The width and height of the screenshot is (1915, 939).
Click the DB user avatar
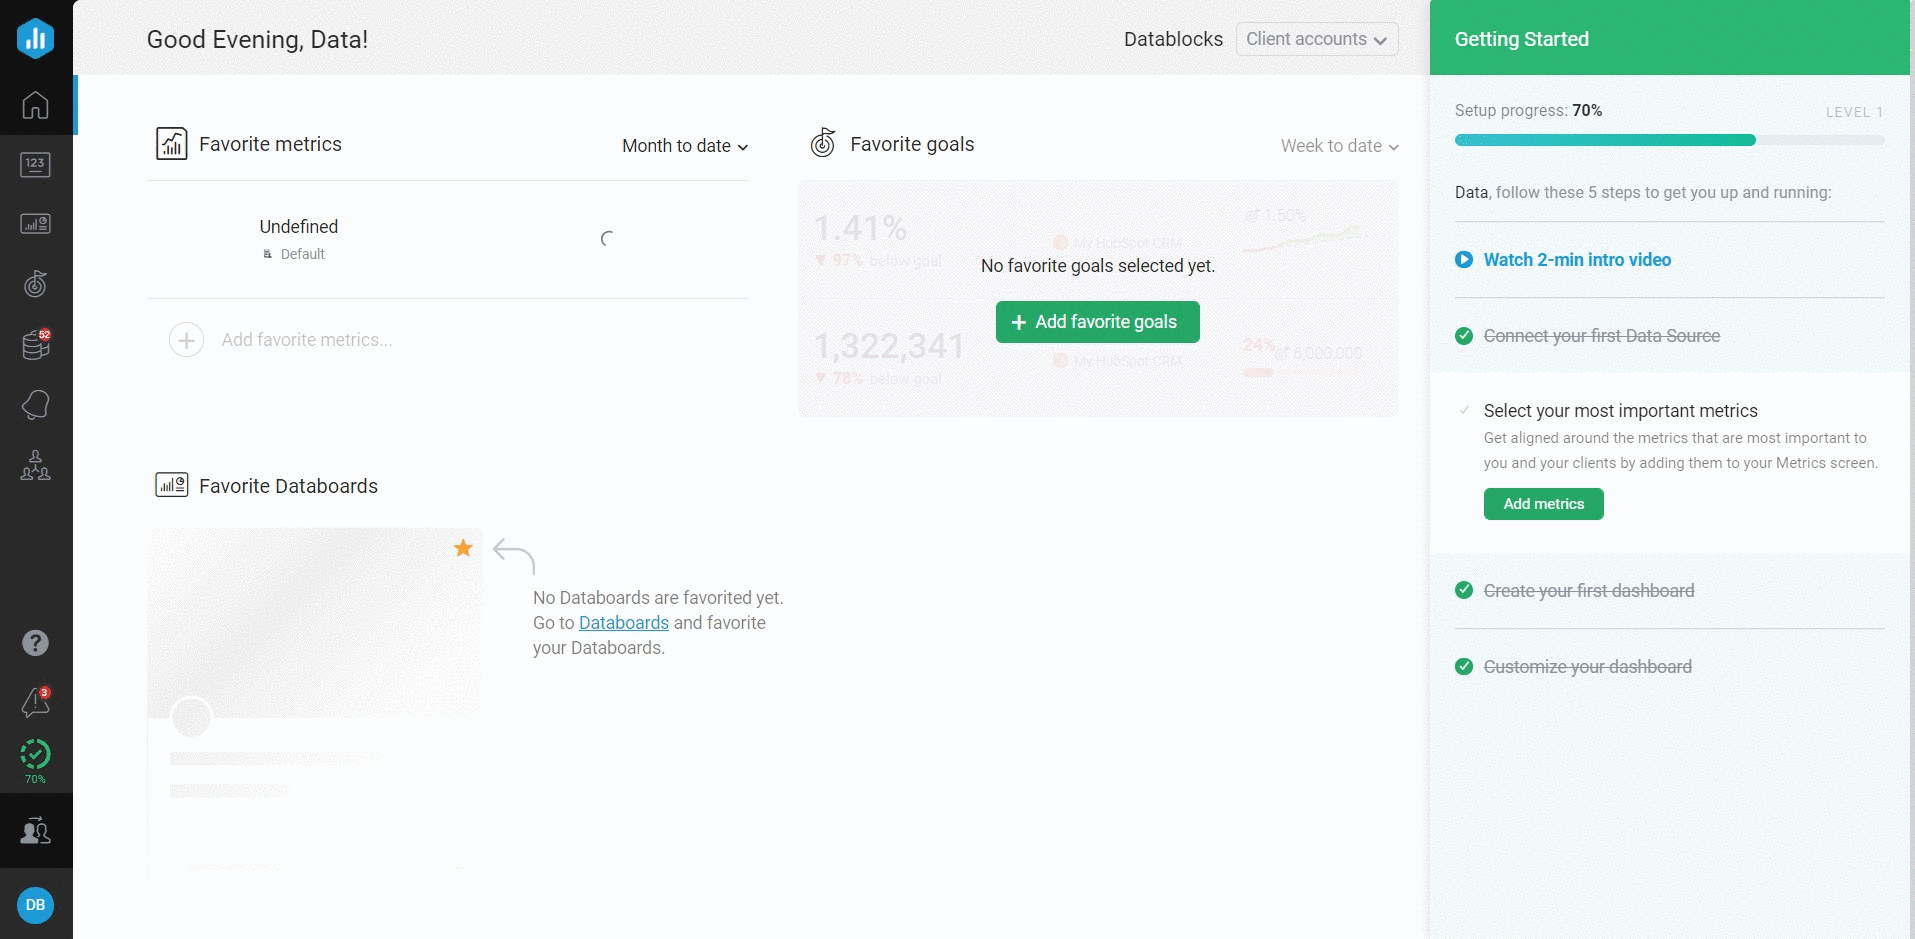pyautogui.click(x=35, y=905)
